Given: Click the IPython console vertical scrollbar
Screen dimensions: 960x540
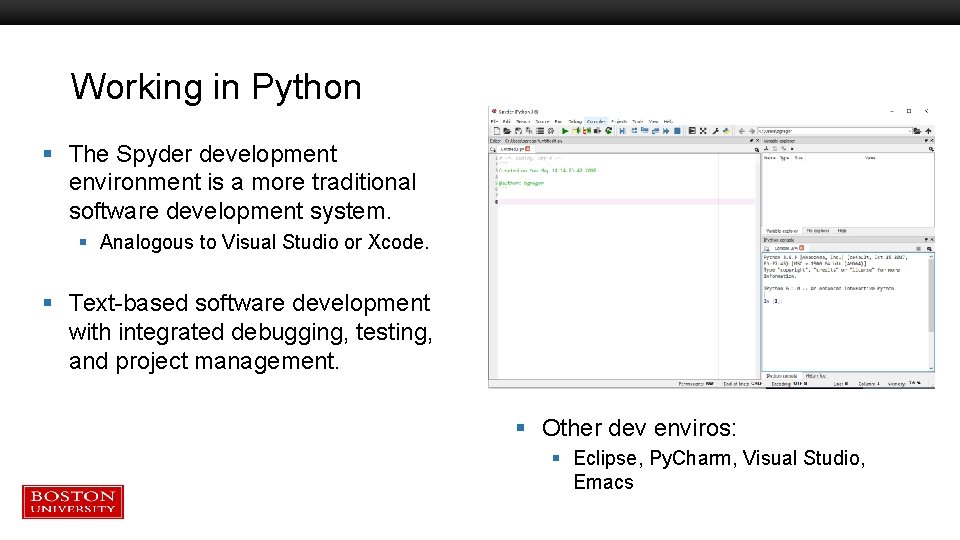Looking at the screenshot, I should coord(931,312).
